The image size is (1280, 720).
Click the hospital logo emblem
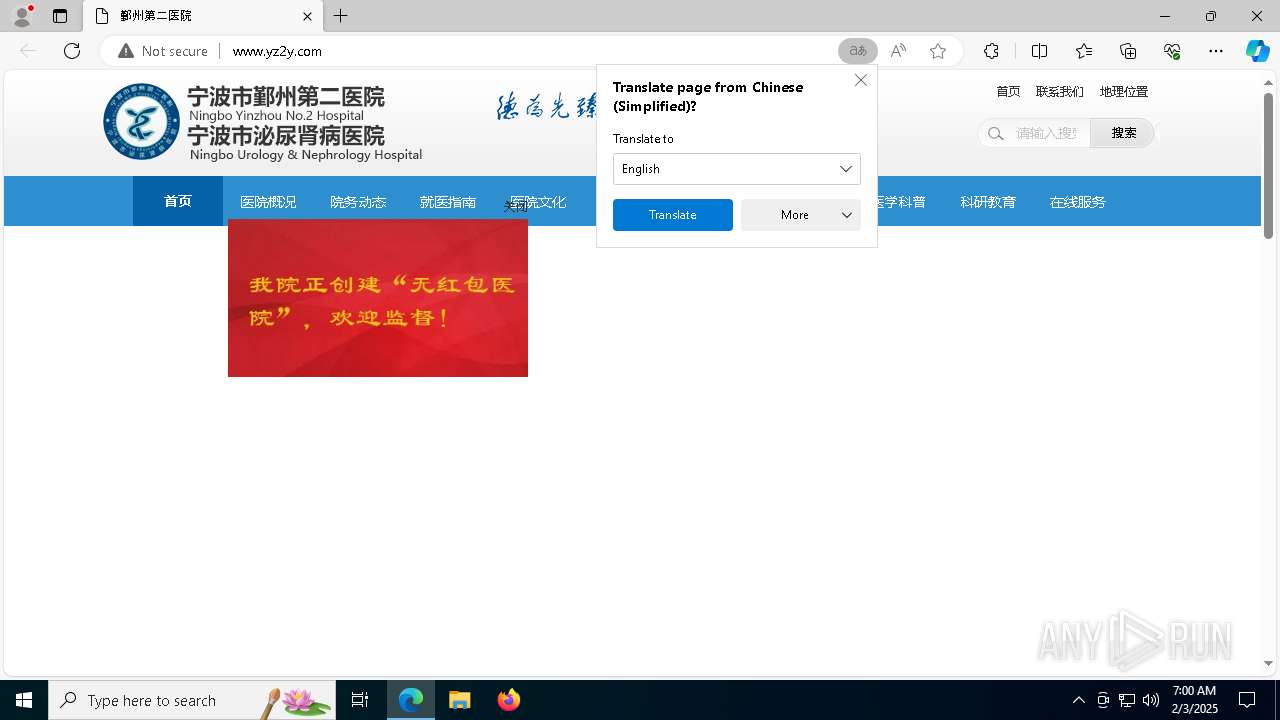tap(142, 122)
